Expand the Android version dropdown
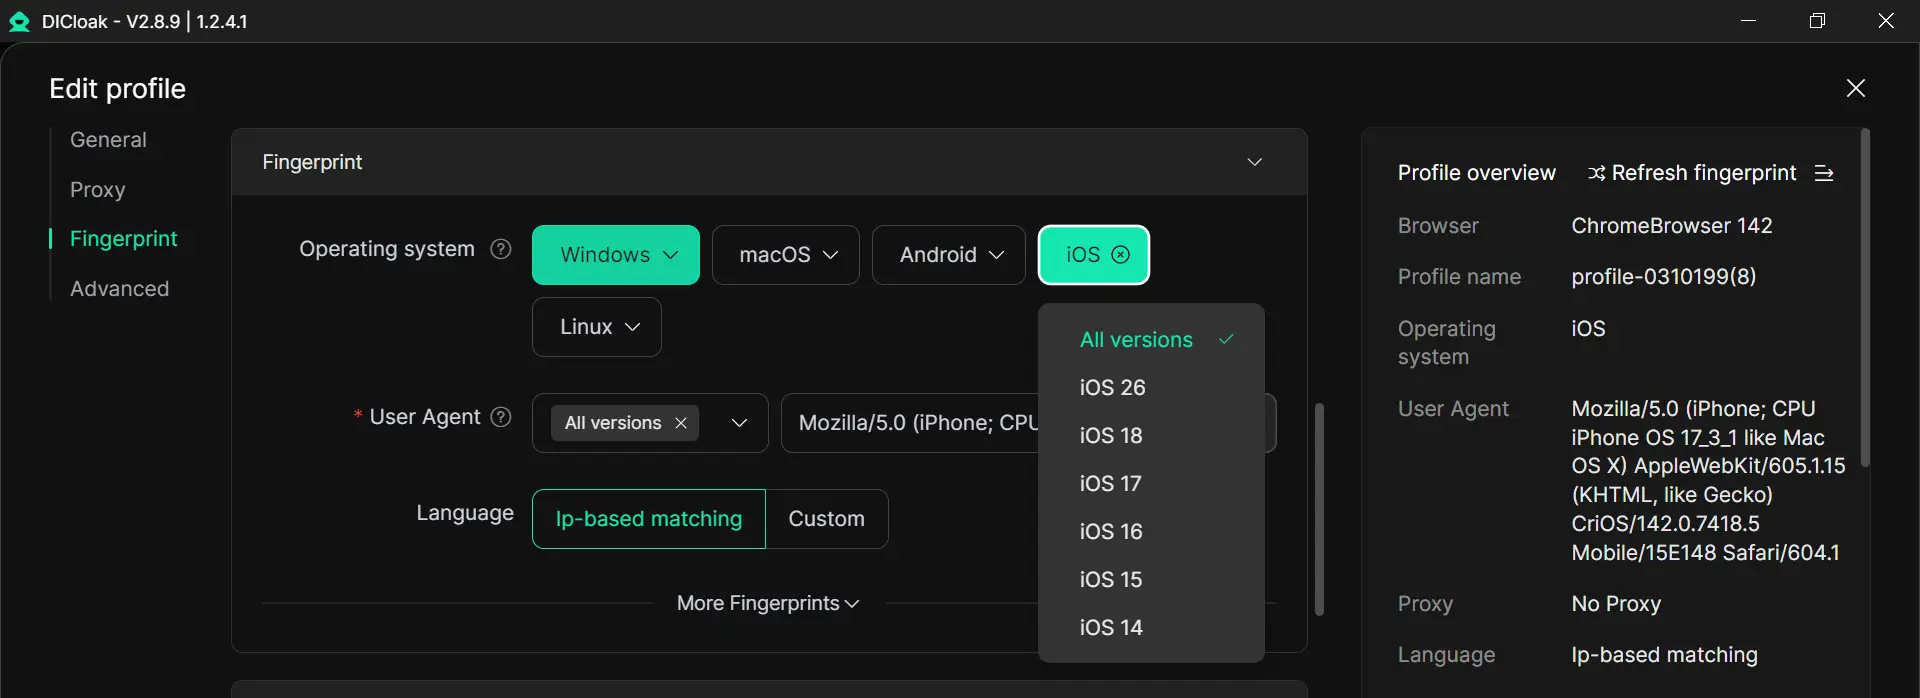 [949, 255]
